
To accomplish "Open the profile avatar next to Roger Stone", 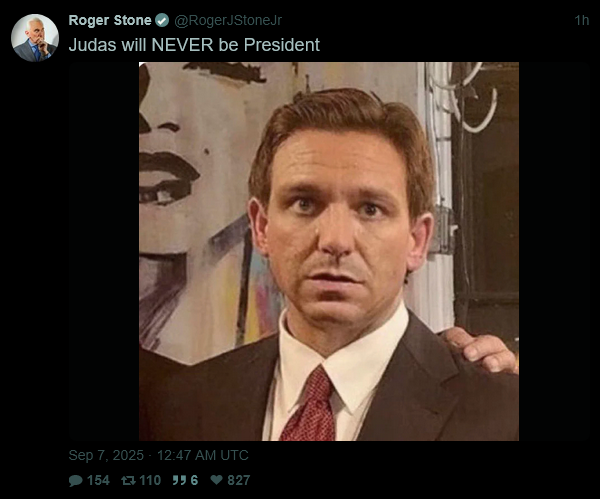I will point(35,38).
